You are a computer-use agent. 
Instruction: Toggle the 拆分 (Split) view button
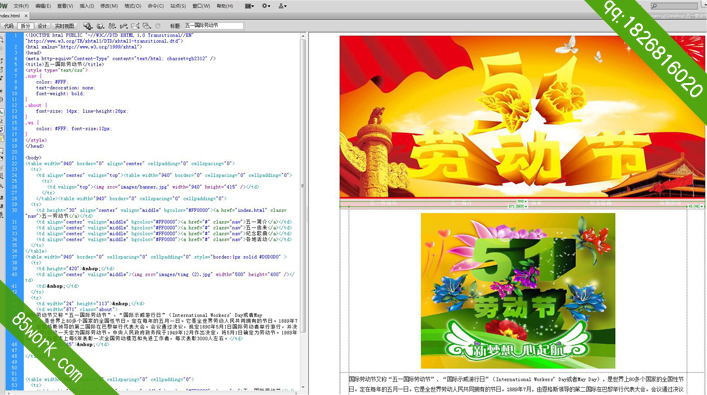coord(26,26)
